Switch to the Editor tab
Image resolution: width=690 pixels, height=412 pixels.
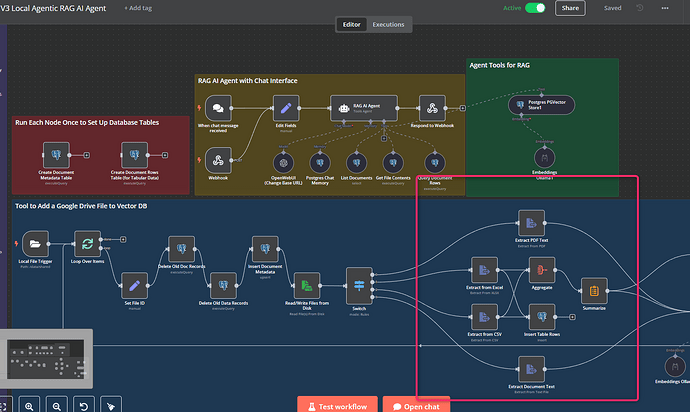(352, 25)
